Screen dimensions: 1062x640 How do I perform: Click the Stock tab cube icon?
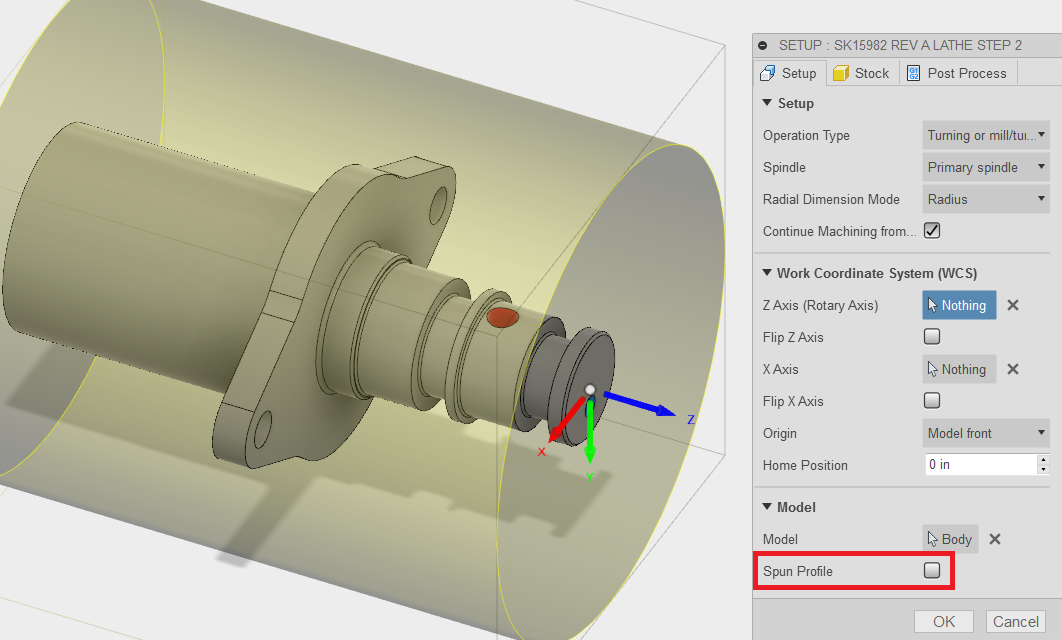[841, 72]
